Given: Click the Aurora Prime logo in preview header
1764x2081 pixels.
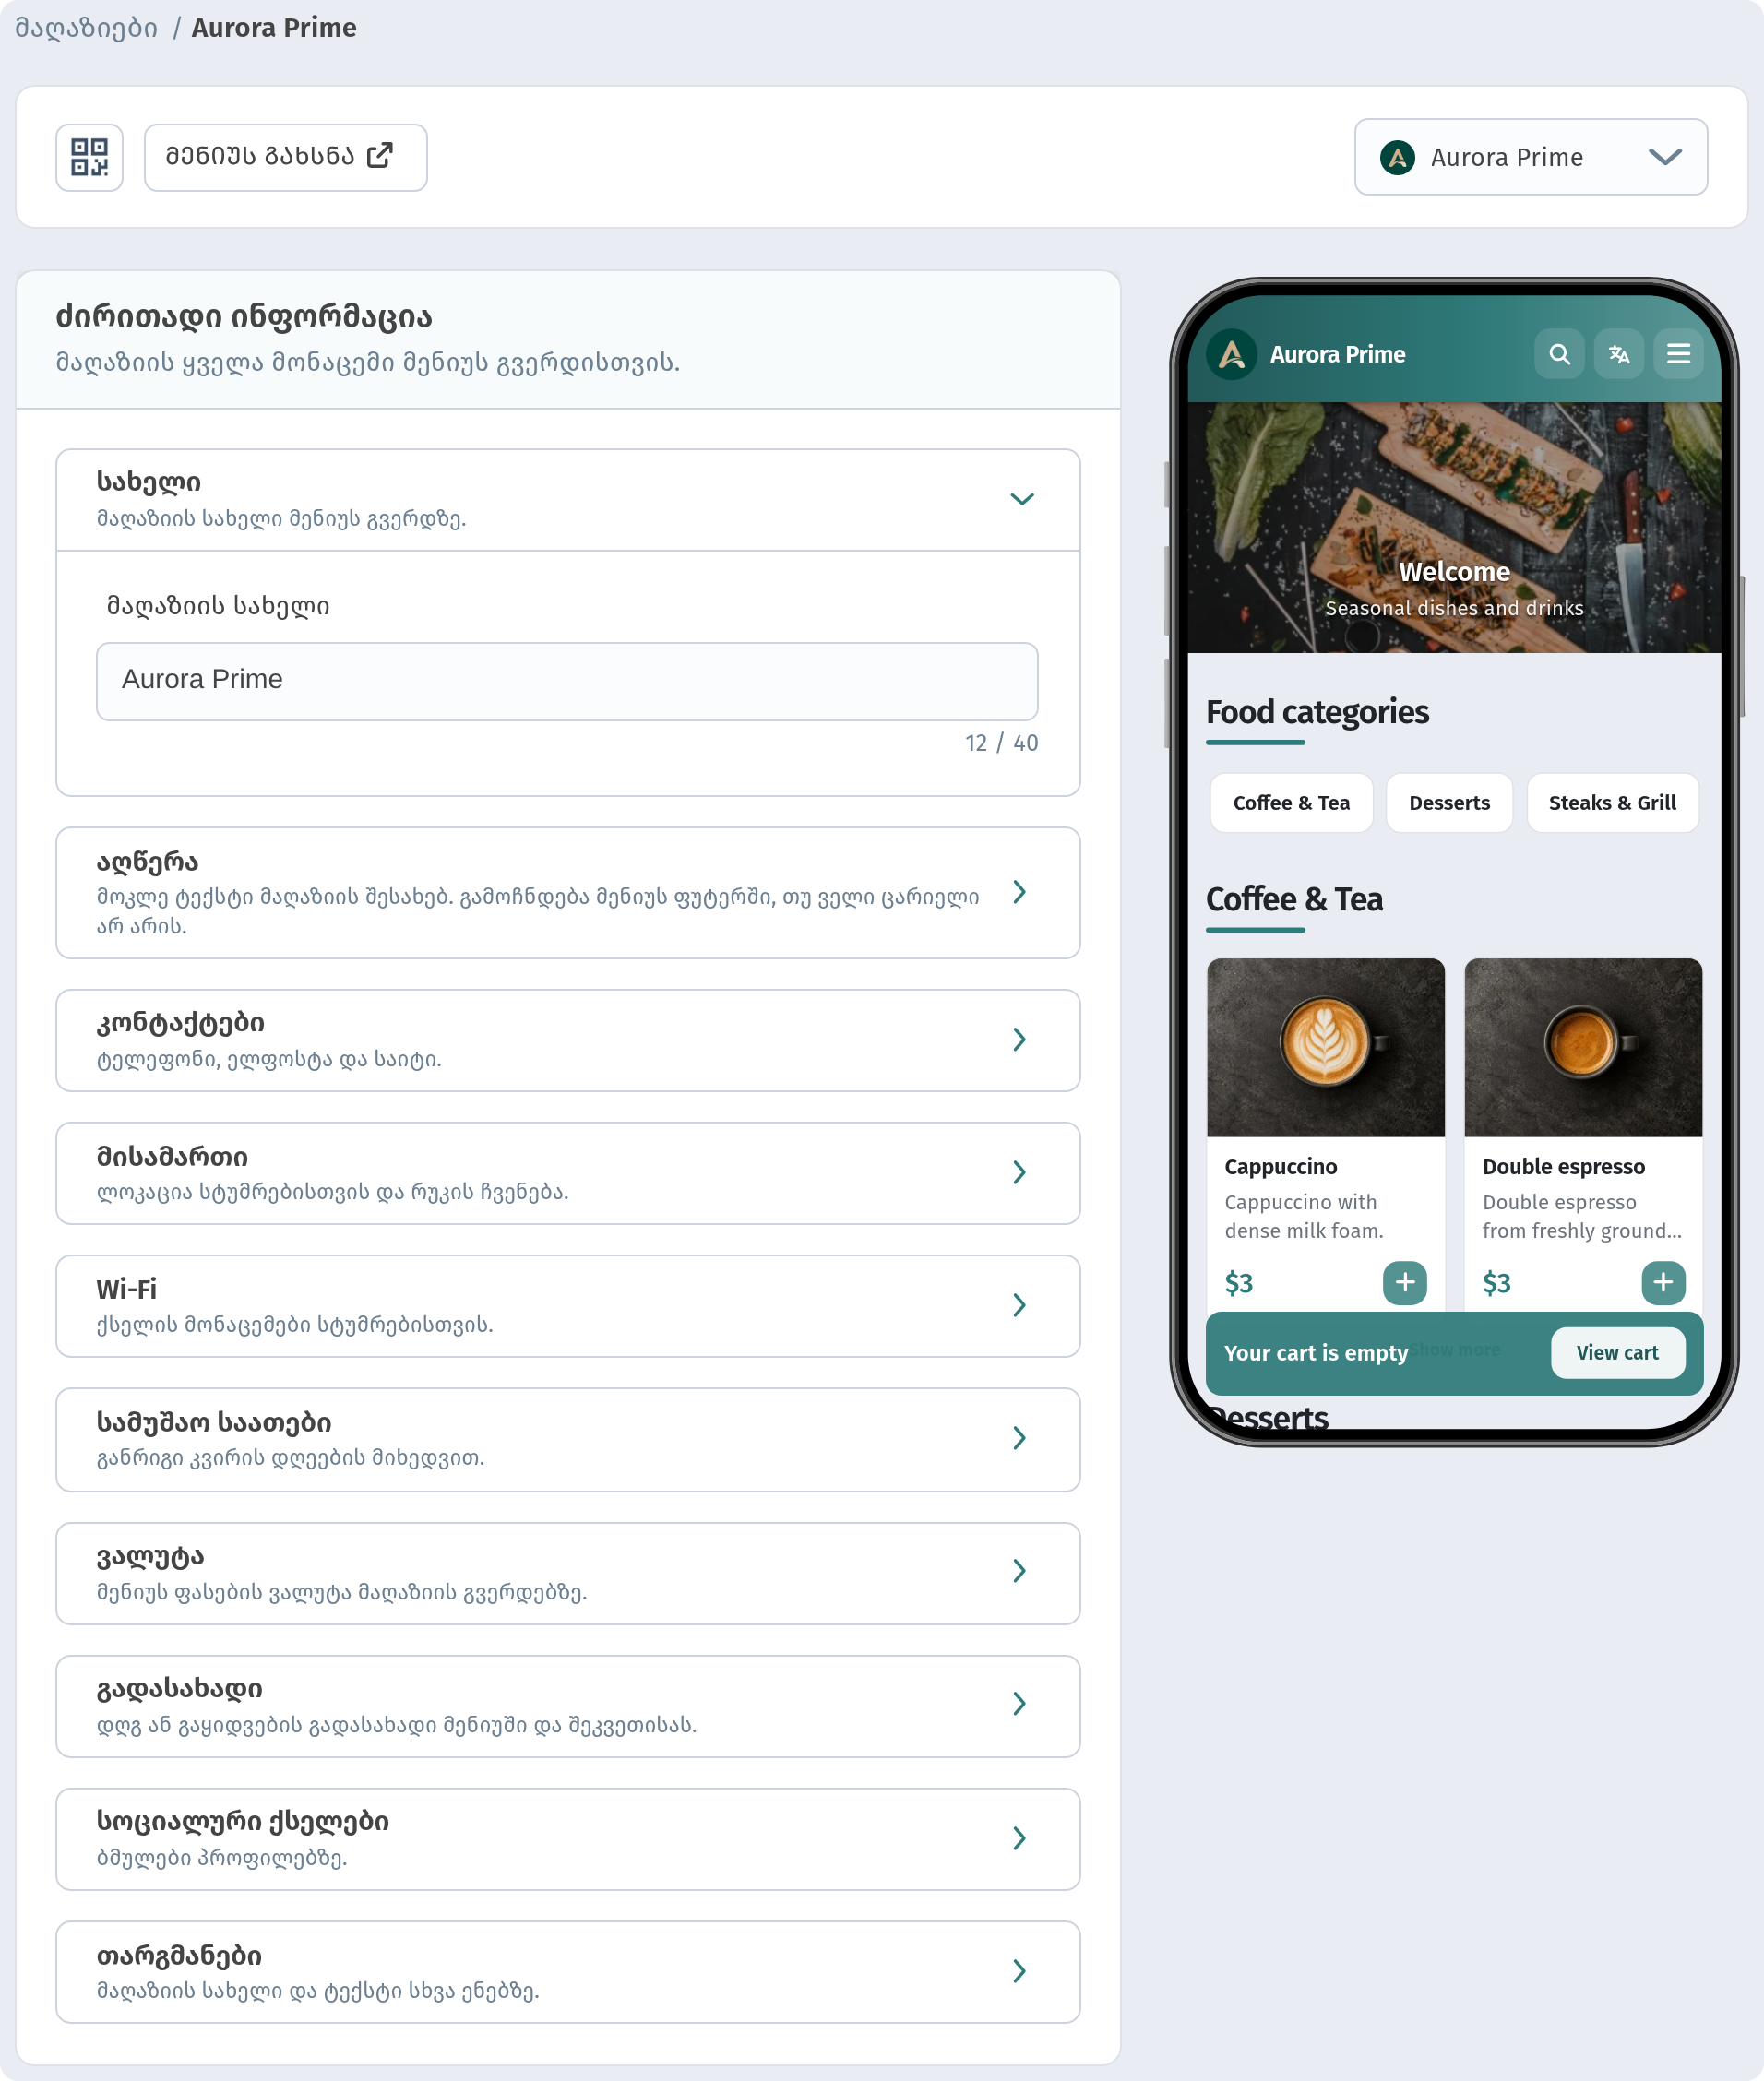Looking at the screenshot, I should (x=1232, y=354).
